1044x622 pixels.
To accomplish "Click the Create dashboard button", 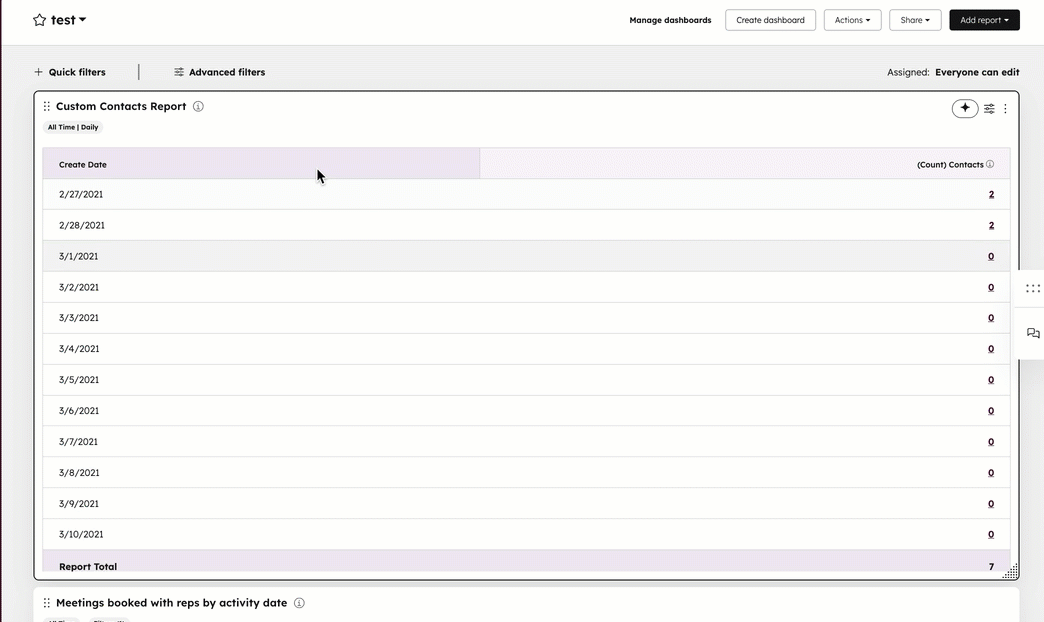I will [x=770, y=19].
